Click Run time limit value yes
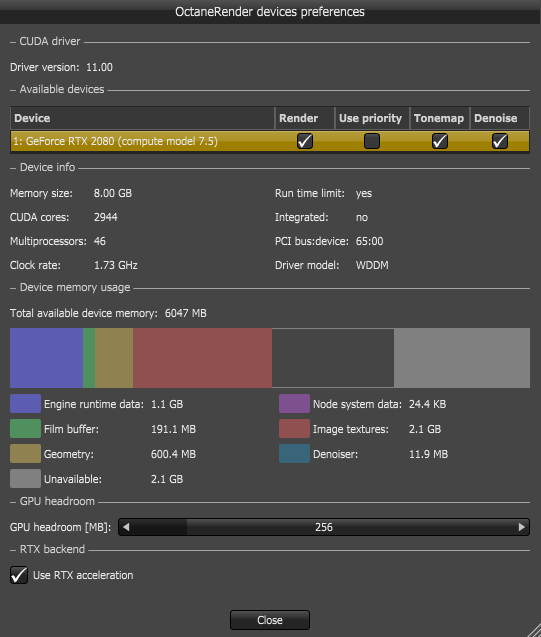This screenshot has height=637, width=541. pyautogui.click(x=364, y=193)
